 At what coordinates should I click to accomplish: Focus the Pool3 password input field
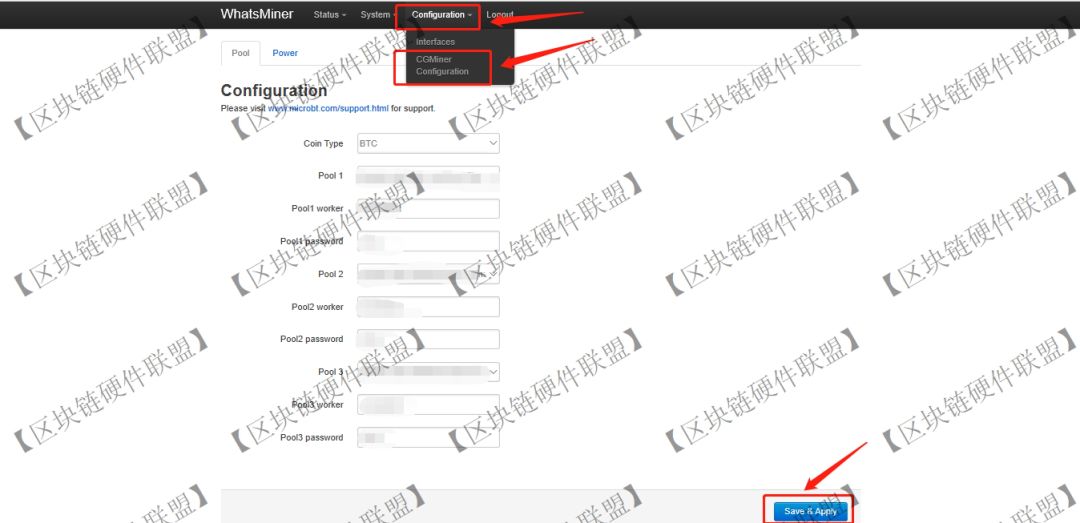point(428,438)
